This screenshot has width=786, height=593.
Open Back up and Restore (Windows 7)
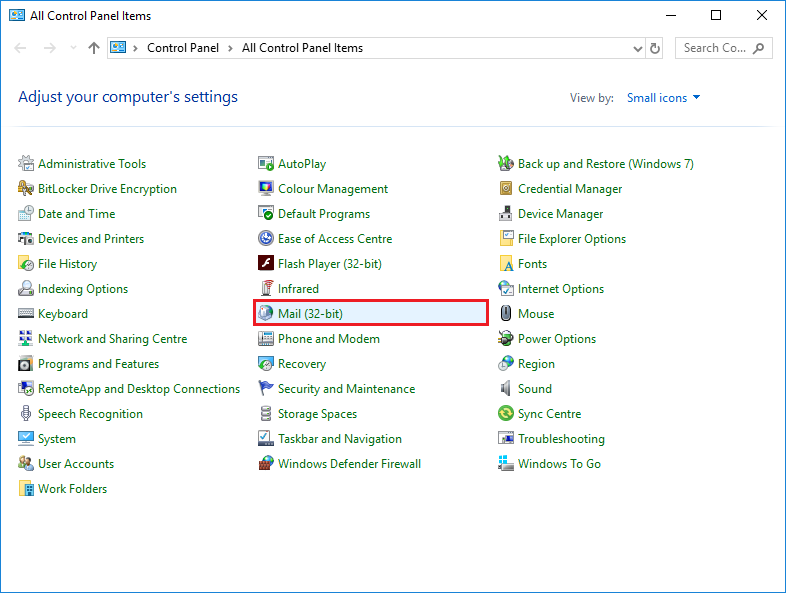click(x=606, y=164)
